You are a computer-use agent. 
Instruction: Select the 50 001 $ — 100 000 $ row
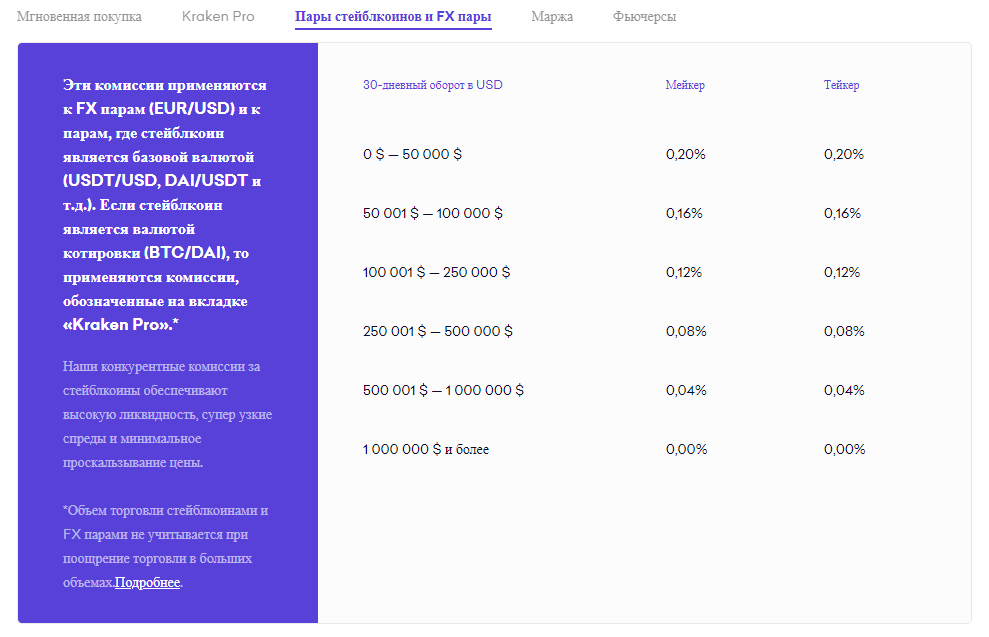pyautogui.click(x=614, y=213)
